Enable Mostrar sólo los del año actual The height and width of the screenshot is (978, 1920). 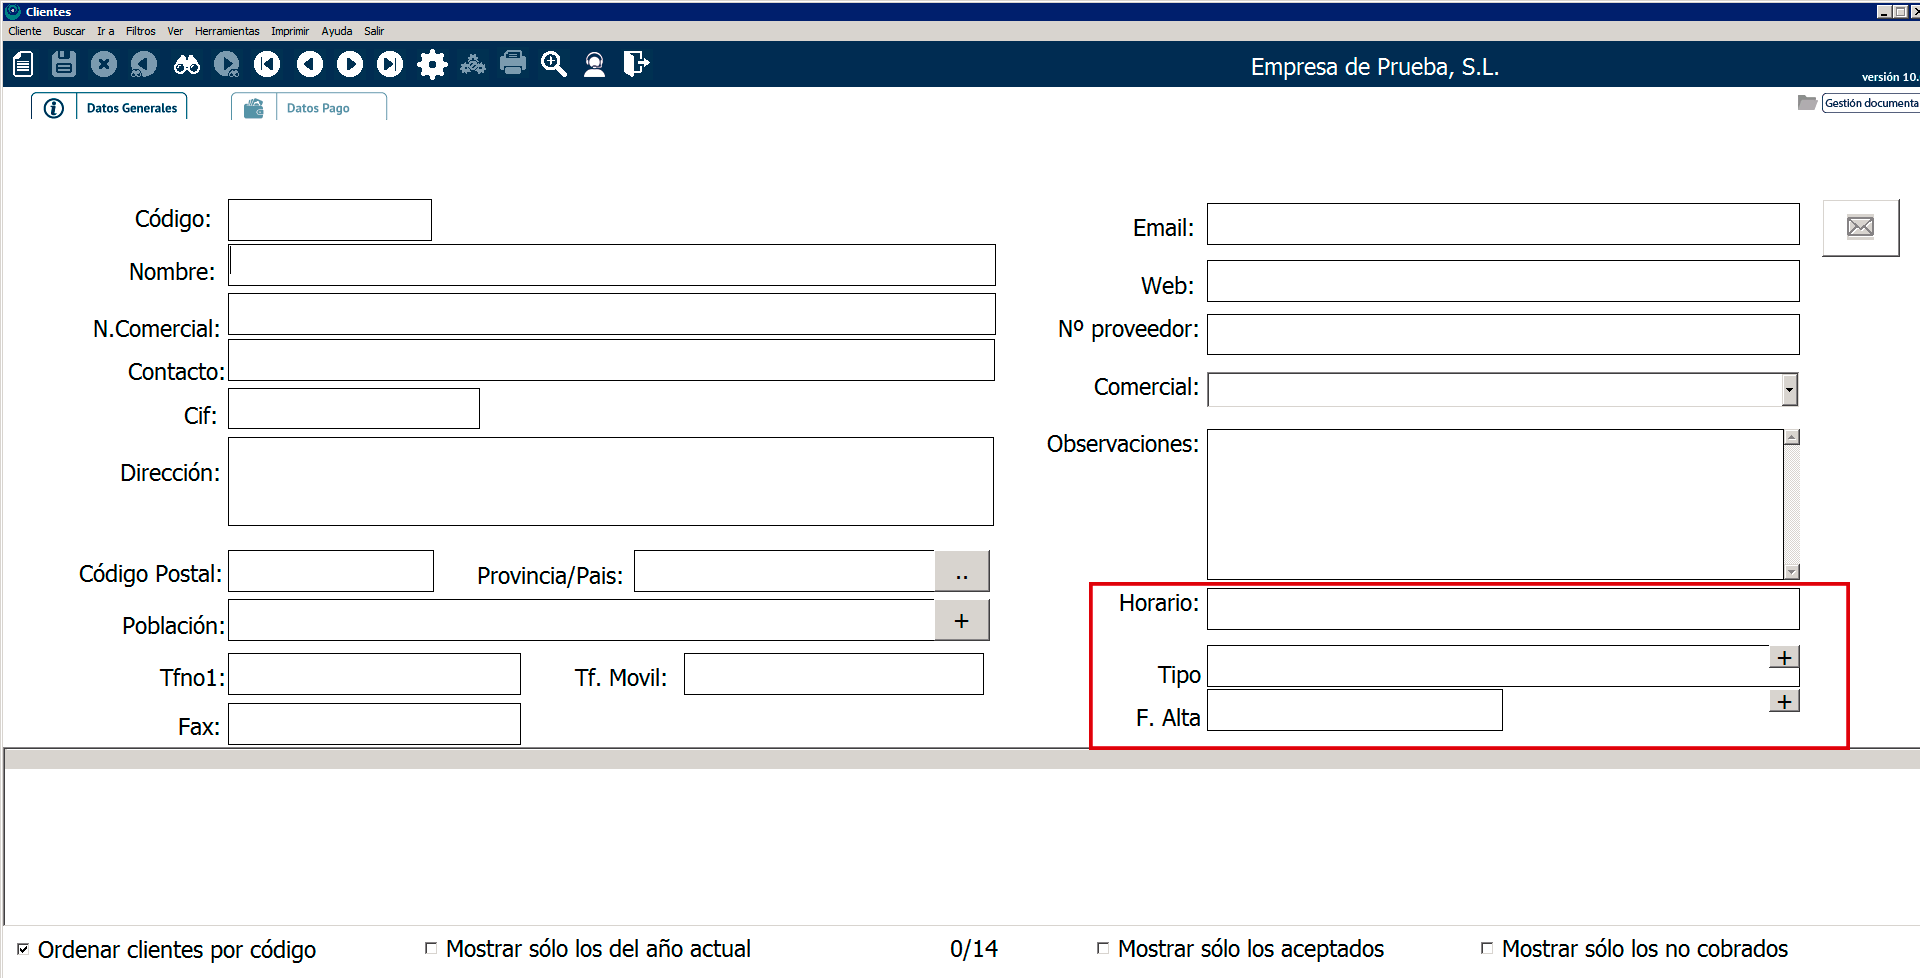431,948
